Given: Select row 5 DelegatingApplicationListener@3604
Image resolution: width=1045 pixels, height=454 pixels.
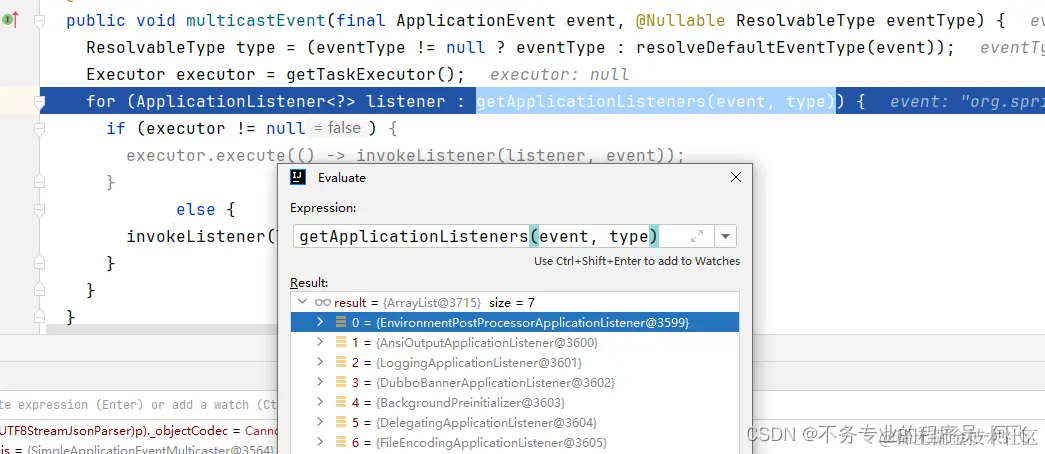Looking at the screenshot, I should click(515, 422).
